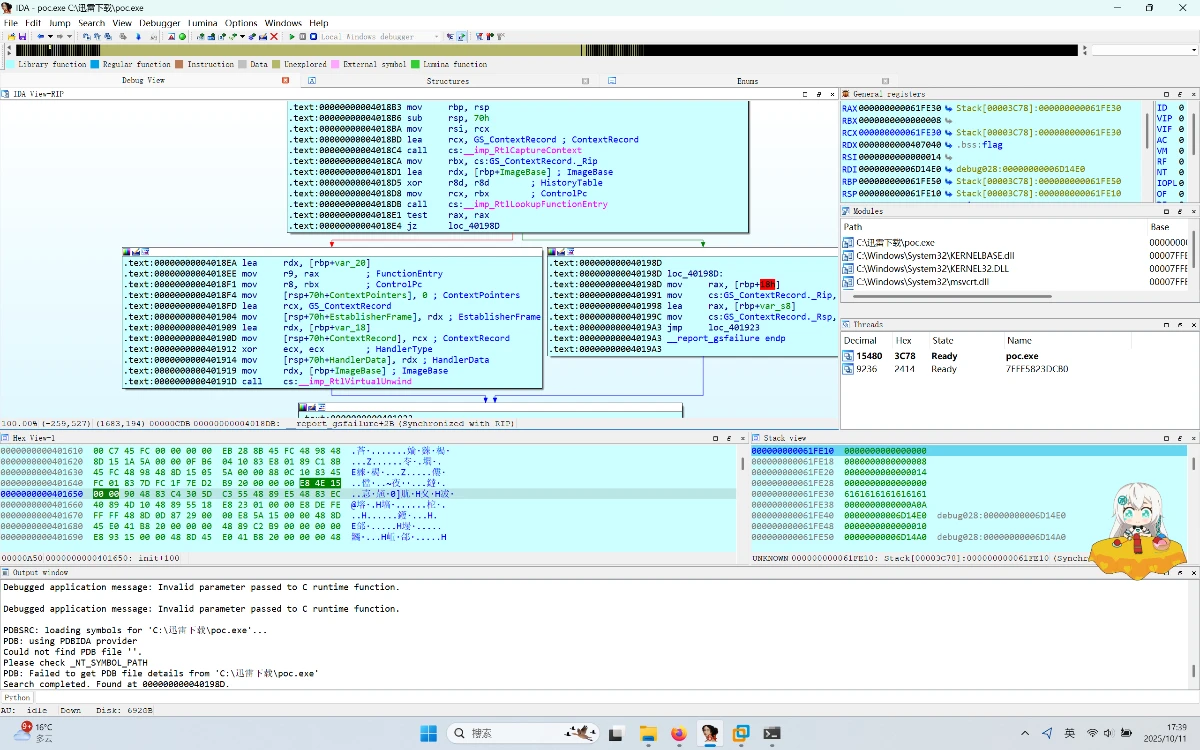Open Firefox from the taskbar

tap(679, 733)
